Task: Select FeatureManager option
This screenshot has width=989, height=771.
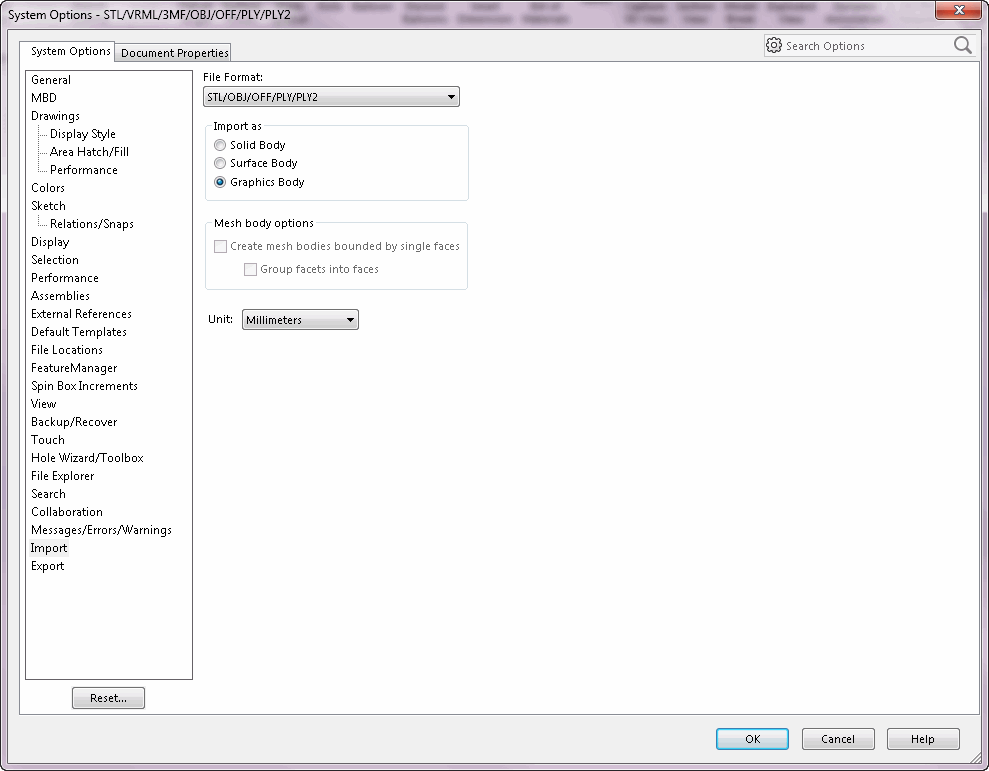Action: click(74, 368)
